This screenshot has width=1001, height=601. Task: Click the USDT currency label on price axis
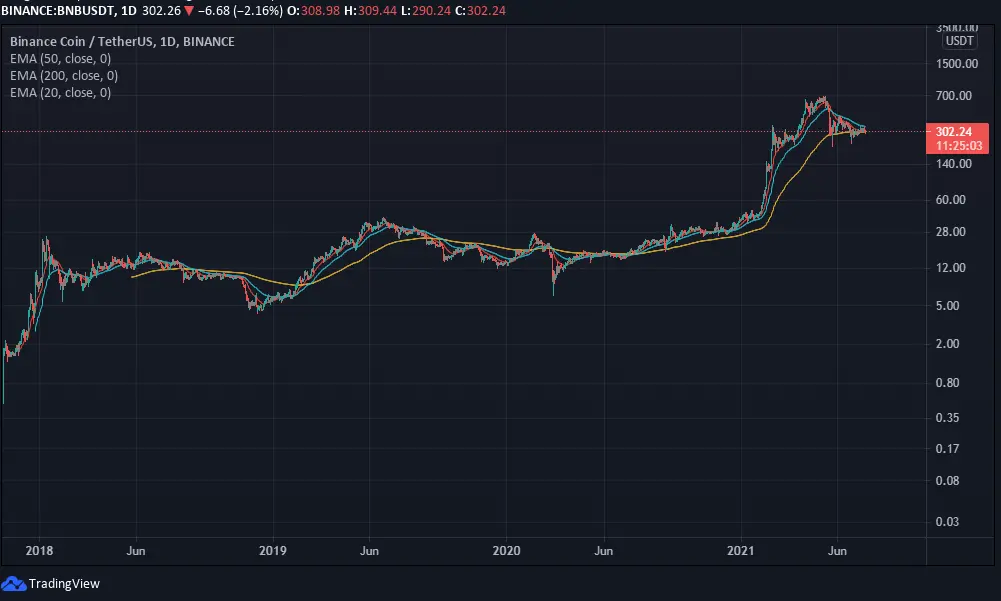coord(960,41)
